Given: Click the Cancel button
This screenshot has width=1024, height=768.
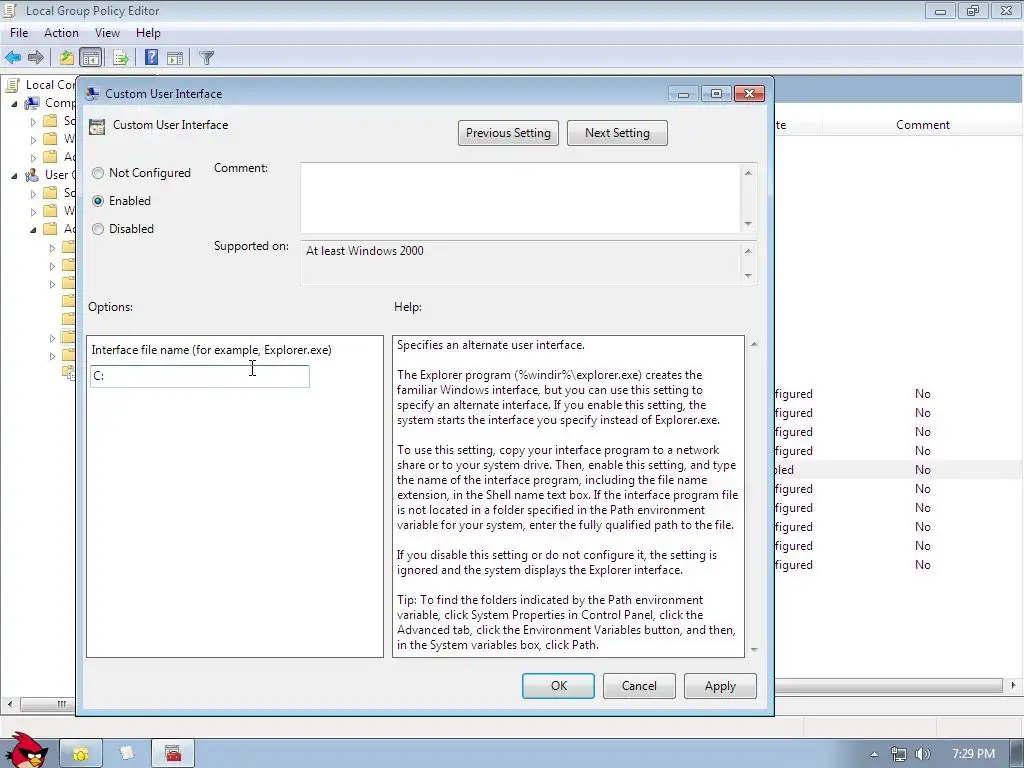Looking at the screenshot, I should tap(639, 686).
